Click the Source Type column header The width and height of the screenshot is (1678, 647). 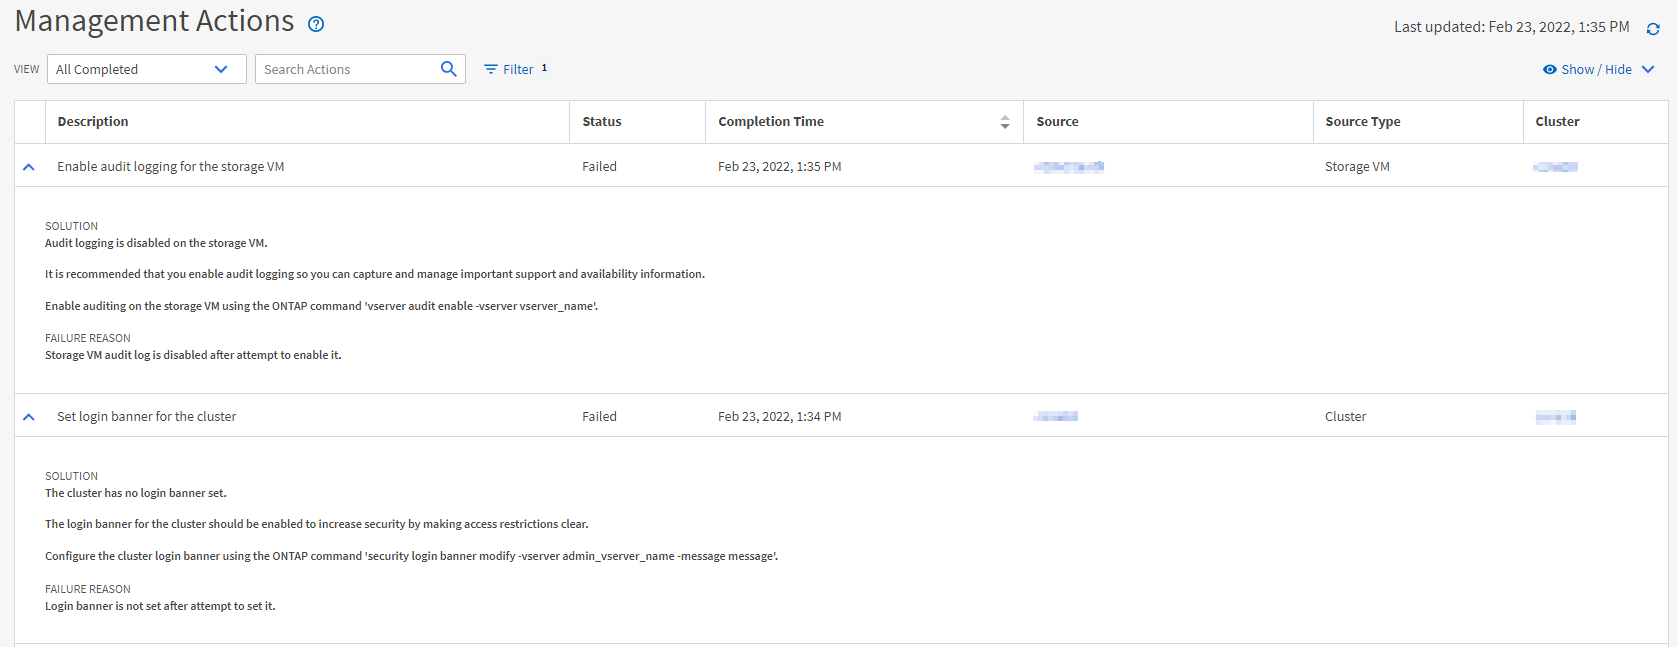tap(1362, 122)
